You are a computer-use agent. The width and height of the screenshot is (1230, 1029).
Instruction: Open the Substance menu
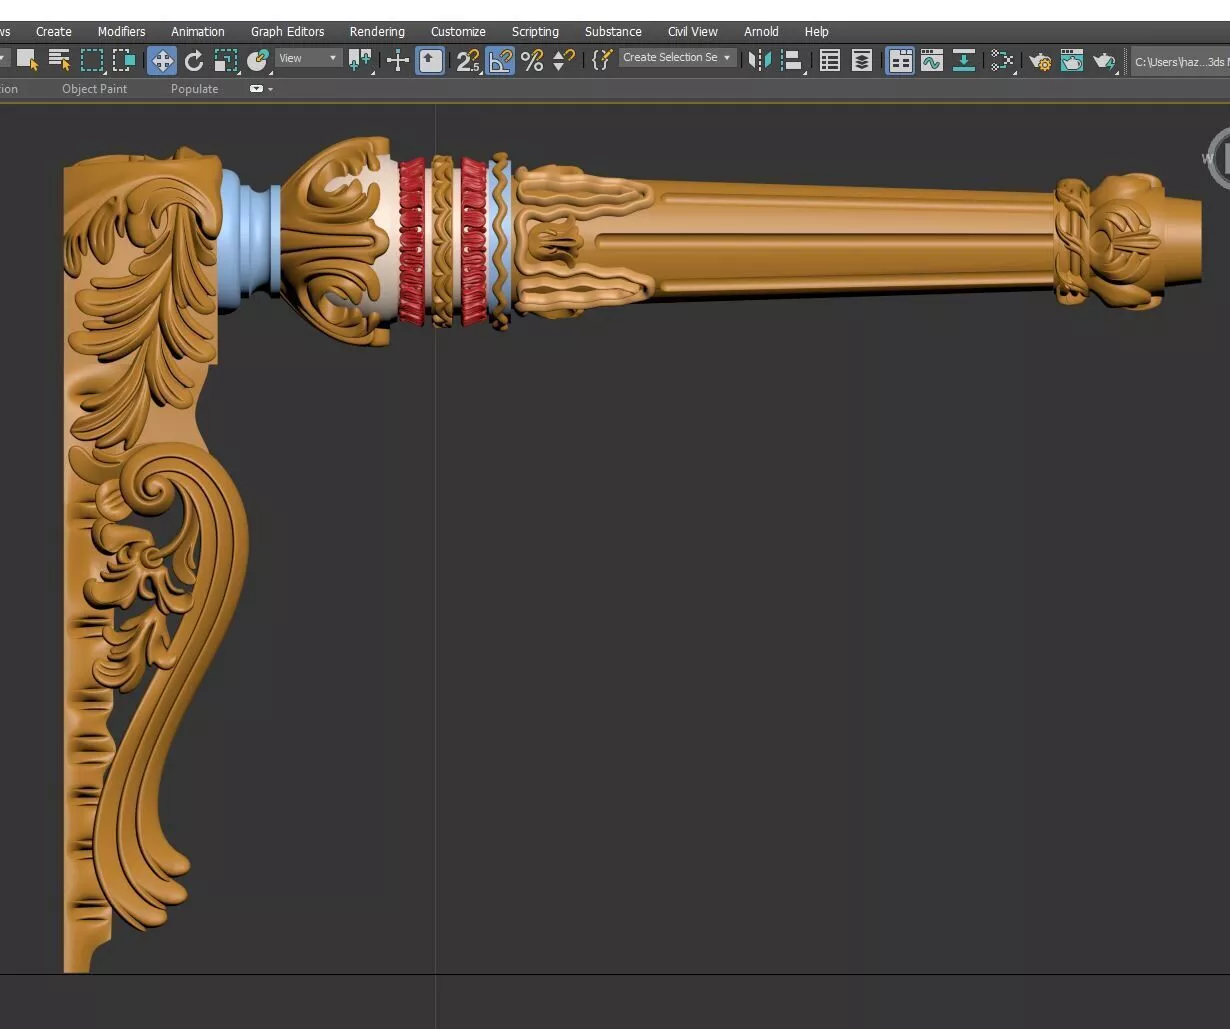coord(613,32)
